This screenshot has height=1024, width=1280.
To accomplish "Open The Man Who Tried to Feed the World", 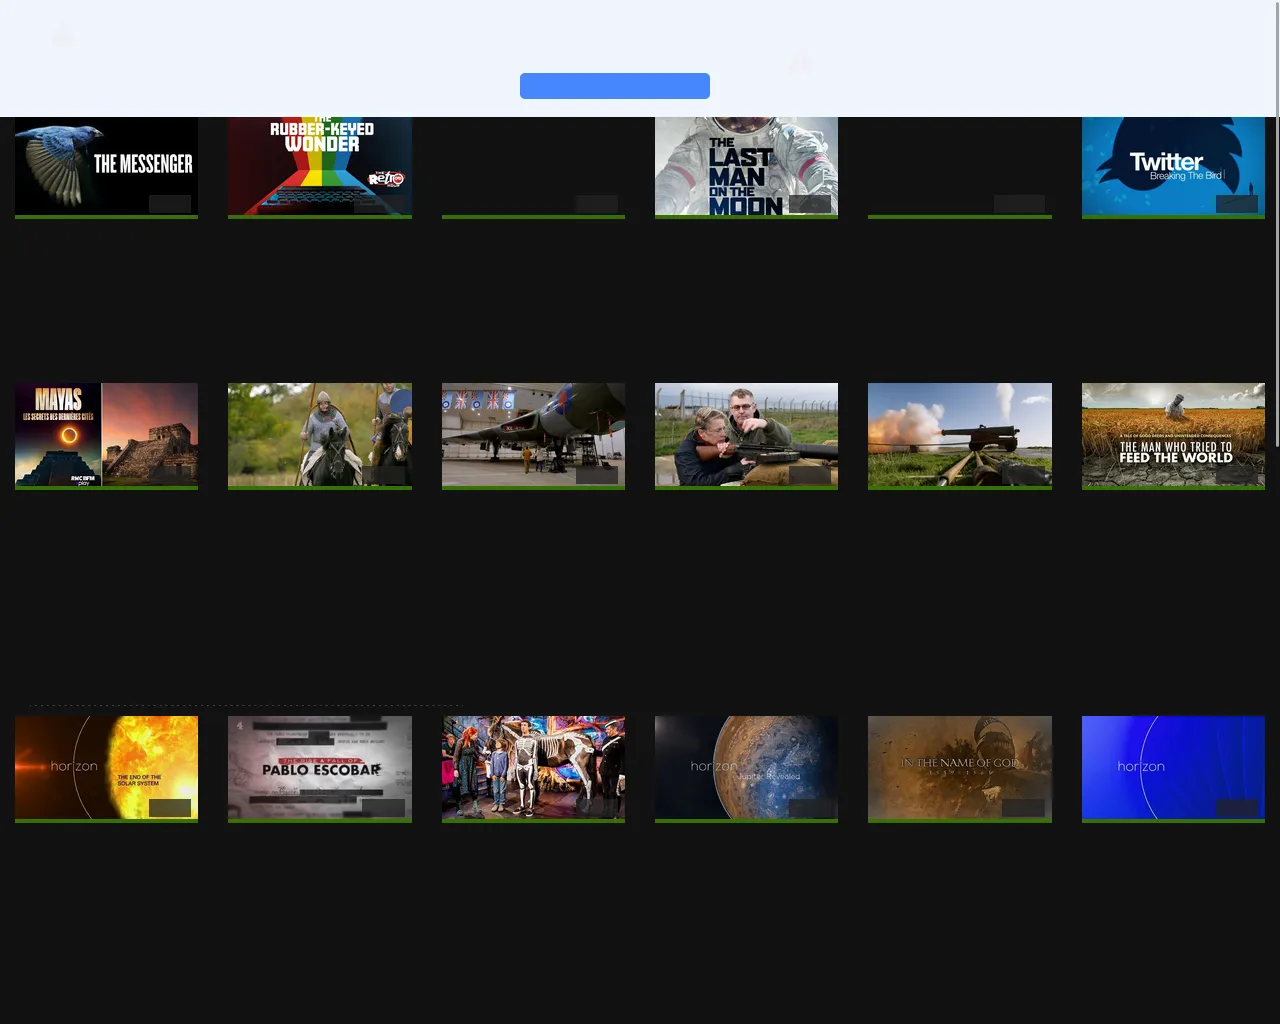I will coord(1173,435).
